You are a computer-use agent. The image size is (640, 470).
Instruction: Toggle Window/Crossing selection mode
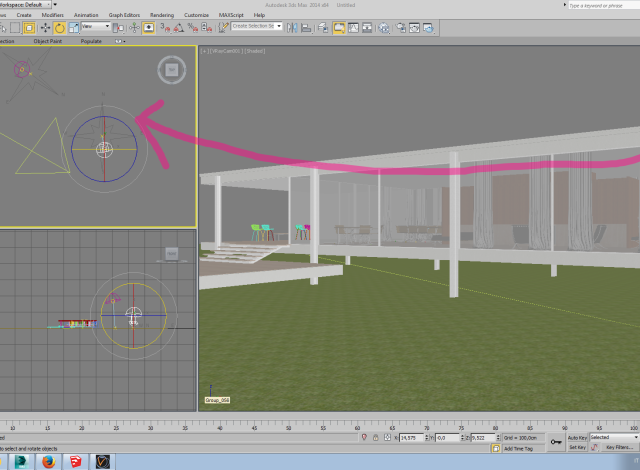pyautogui.click(x=29, y=28)
